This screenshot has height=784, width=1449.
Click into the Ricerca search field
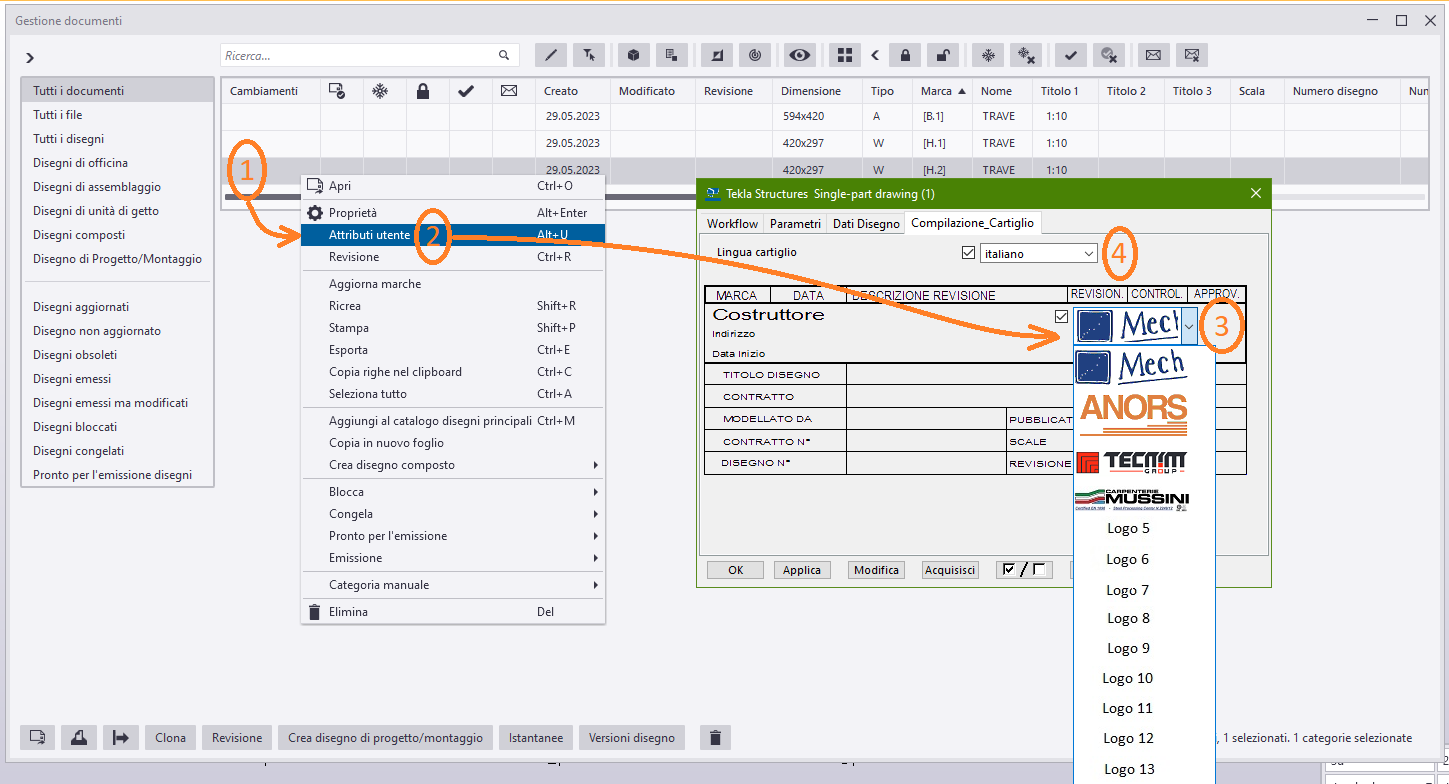(360, 56)
